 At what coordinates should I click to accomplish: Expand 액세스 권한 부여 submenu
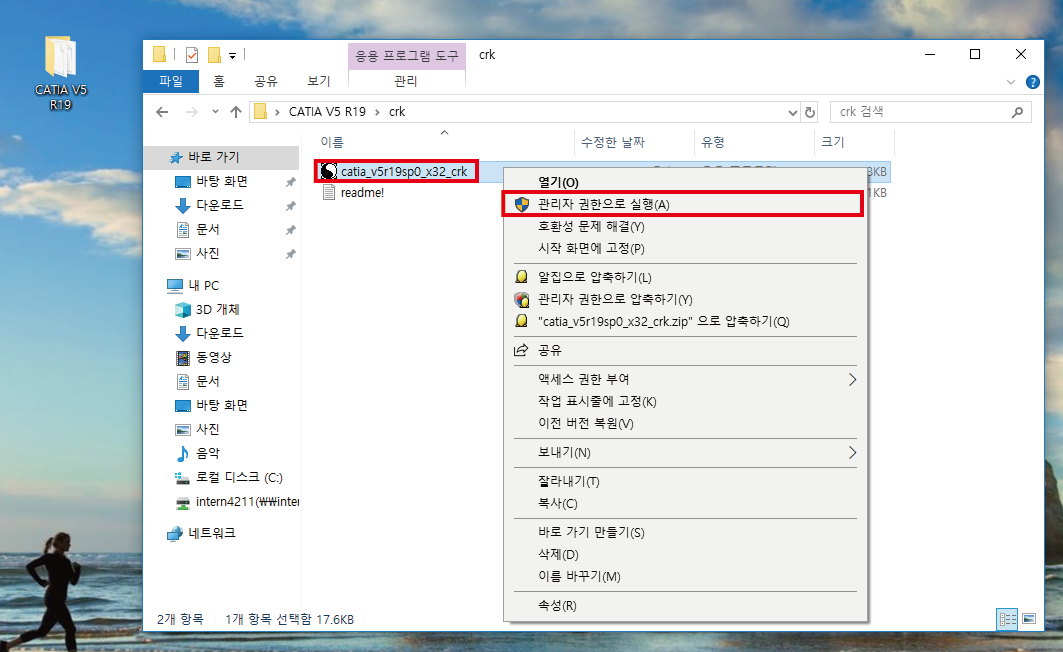coord(685,379)
